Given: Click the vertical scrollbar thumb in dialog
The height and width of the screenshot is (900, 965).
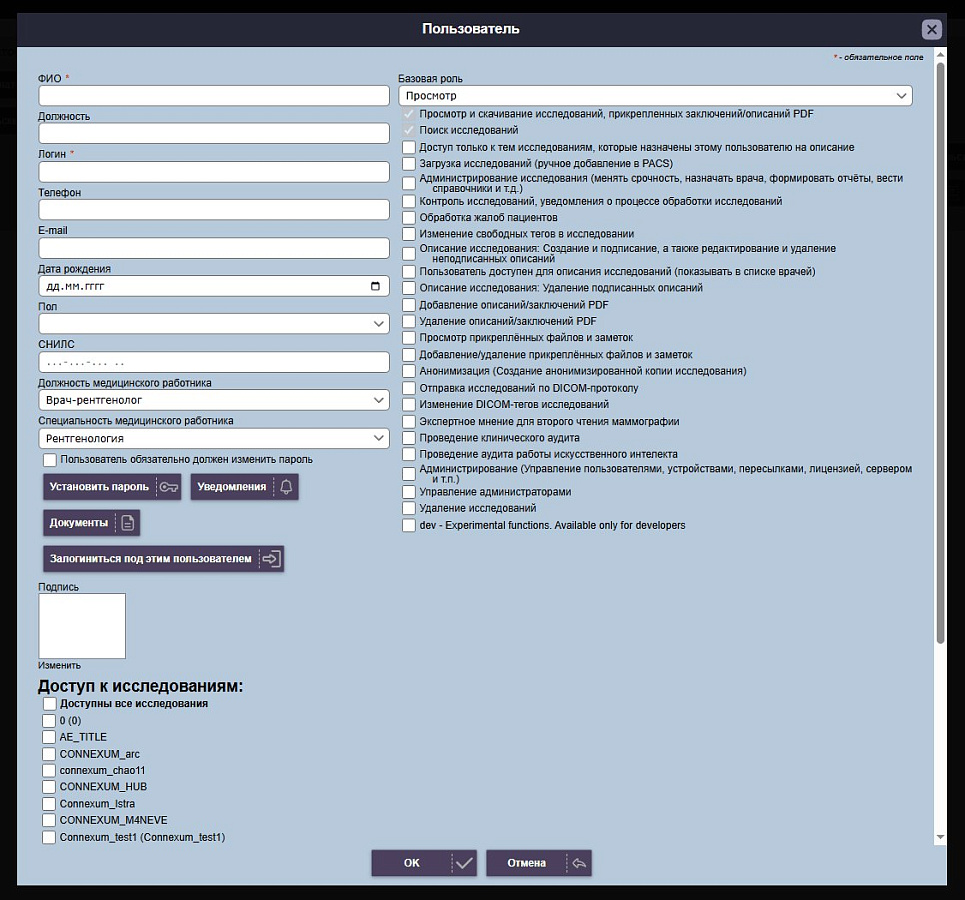Looking at the screenshot, I should [940, 353].
